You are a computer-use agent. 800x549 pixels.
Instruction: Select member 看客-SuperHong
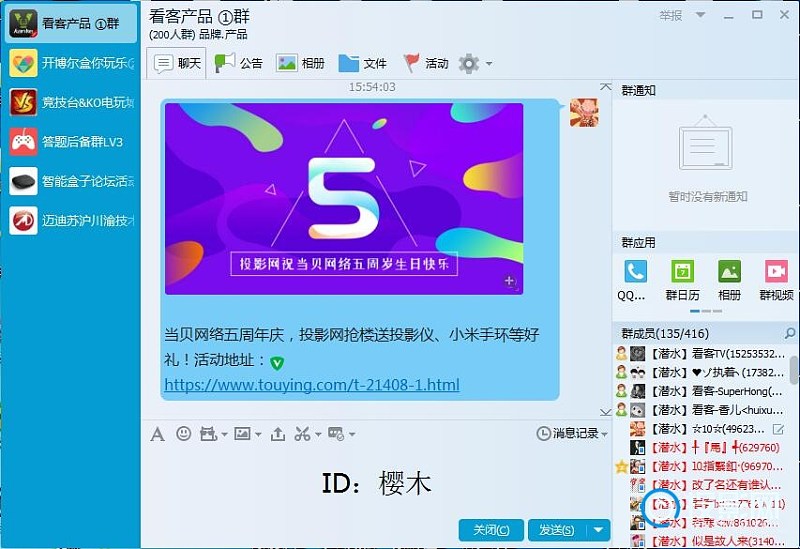point(701,391)
